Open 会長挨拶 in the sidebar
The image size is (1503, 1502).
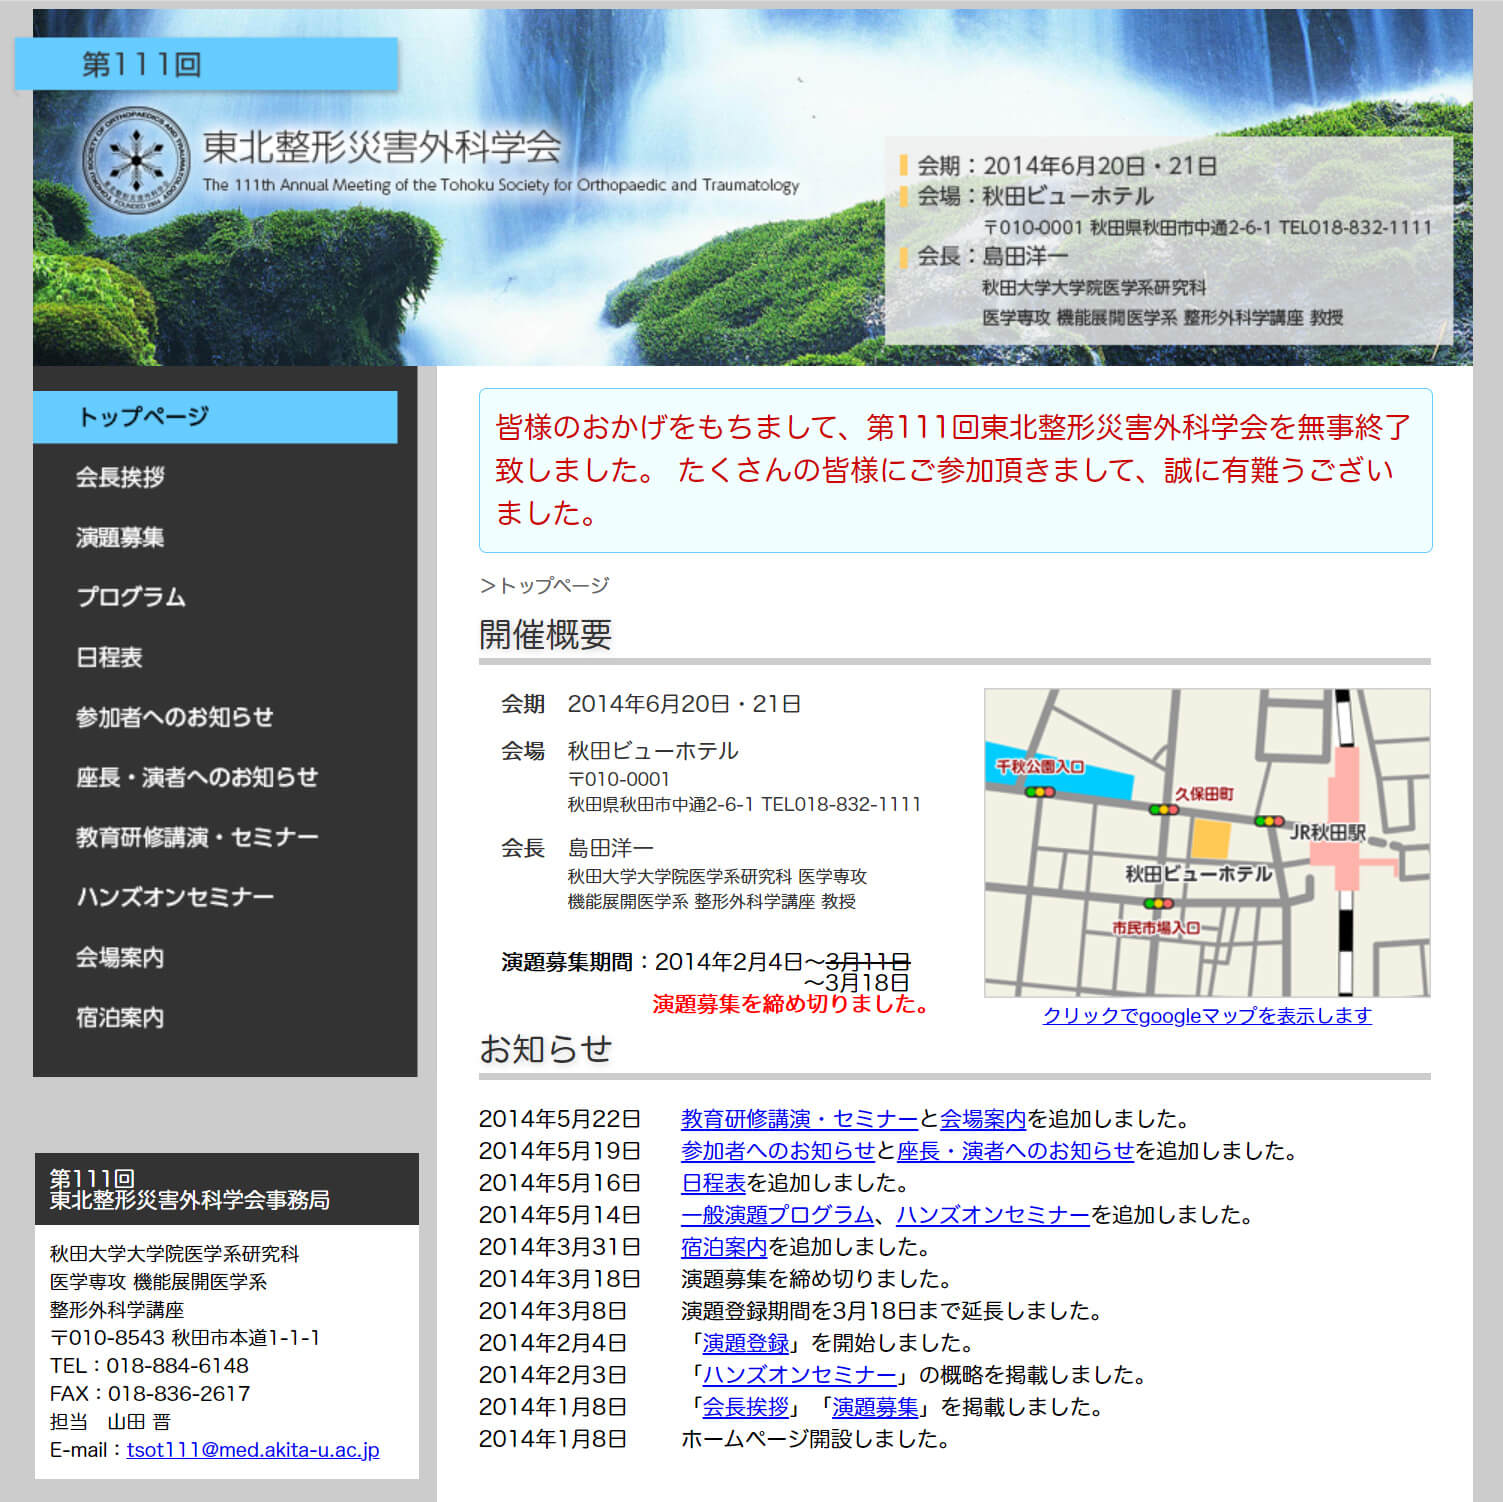pos(120,477)
